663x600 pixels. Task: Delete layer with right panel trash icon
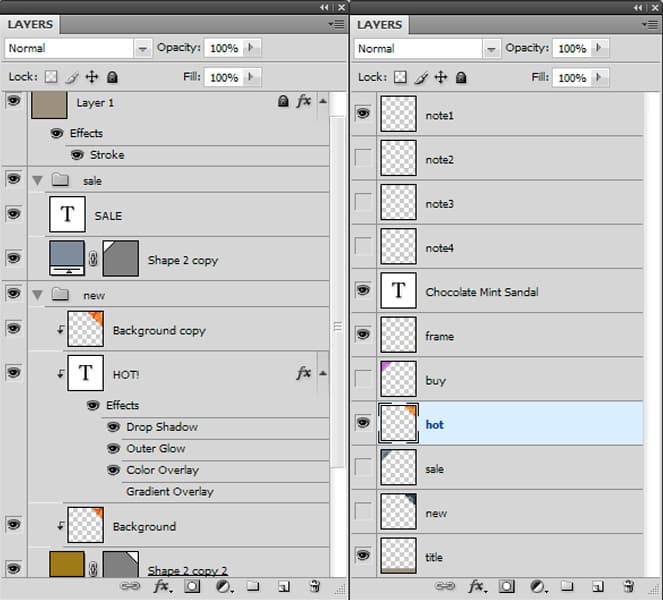click(x=629, y=586)
